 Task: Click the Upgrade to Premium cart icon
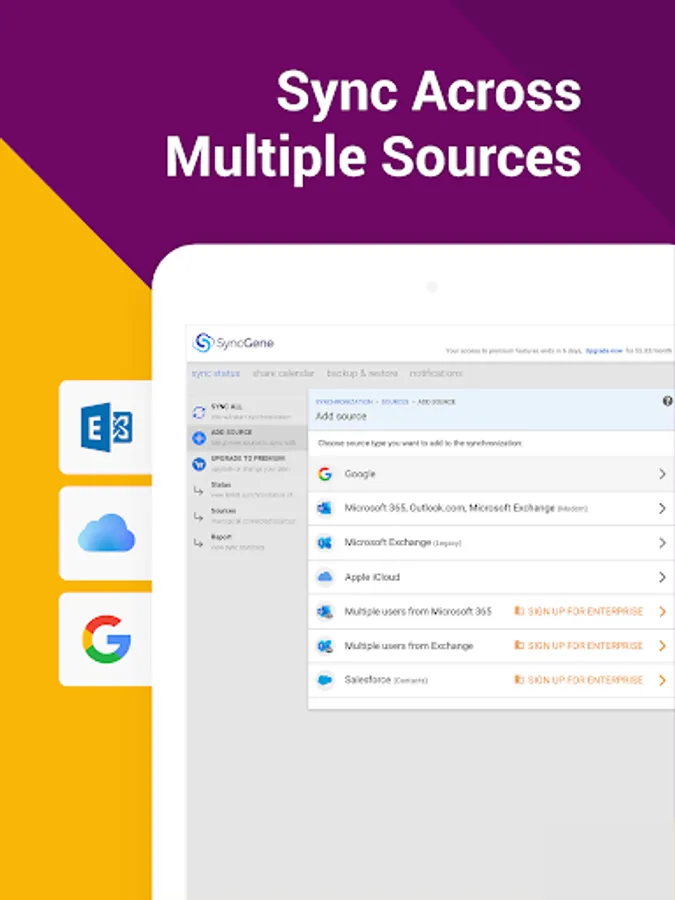pyautogui.click(x=199, y=464)
